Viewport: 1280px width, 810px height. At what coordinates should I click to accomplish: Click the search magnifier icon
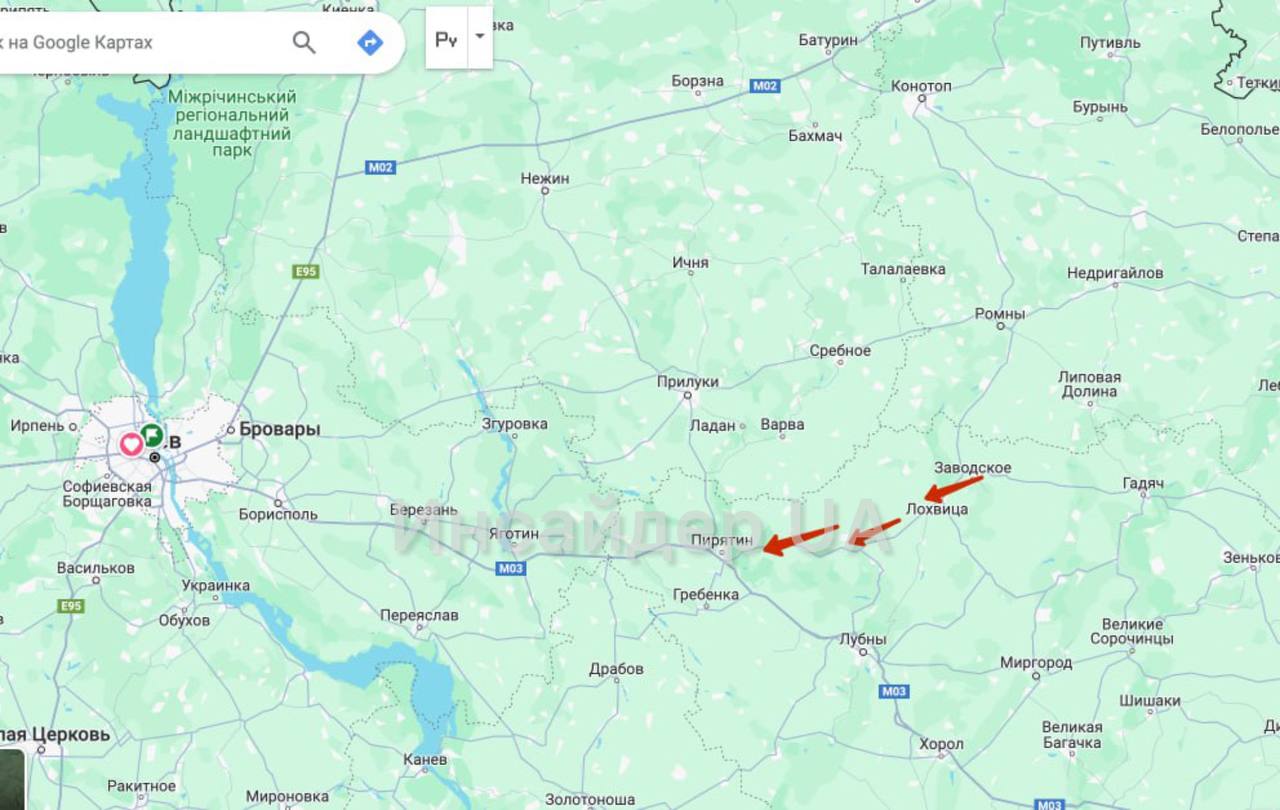pyautogui.click(x=304, y=42)
